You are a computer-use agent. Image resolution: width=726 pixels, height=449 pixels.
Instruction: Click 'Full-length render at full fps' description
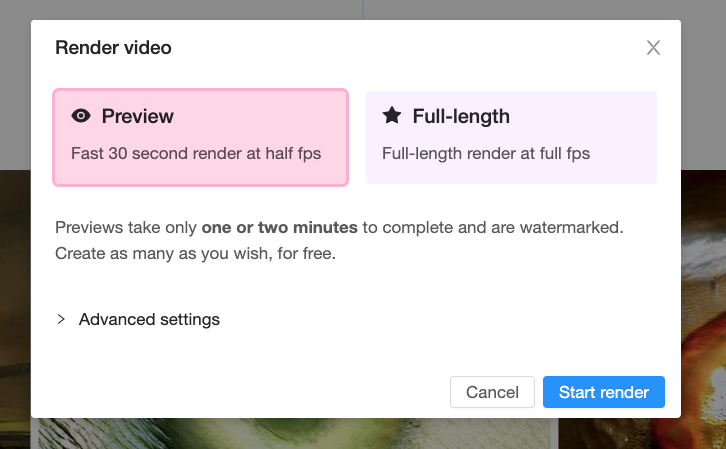(486, 153)
